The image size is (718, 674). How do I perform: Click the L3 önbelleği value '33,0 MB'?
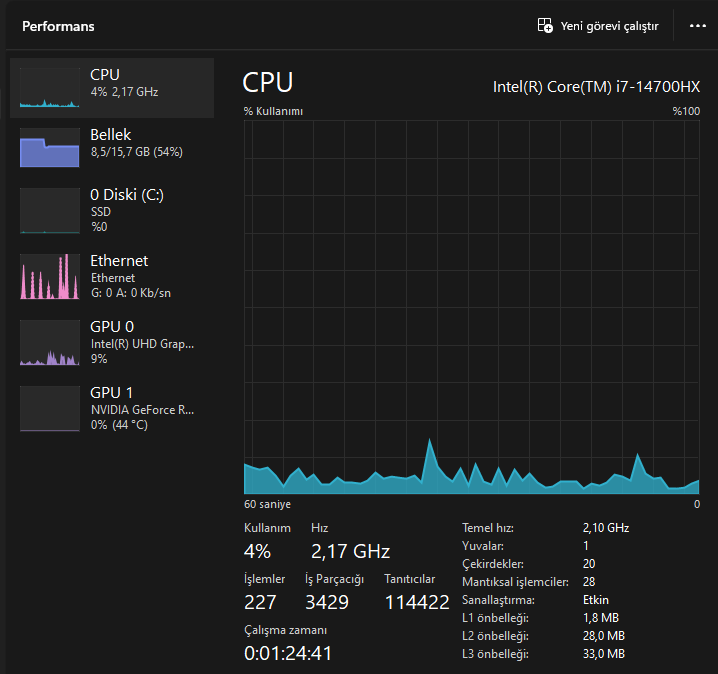point(604,654)
